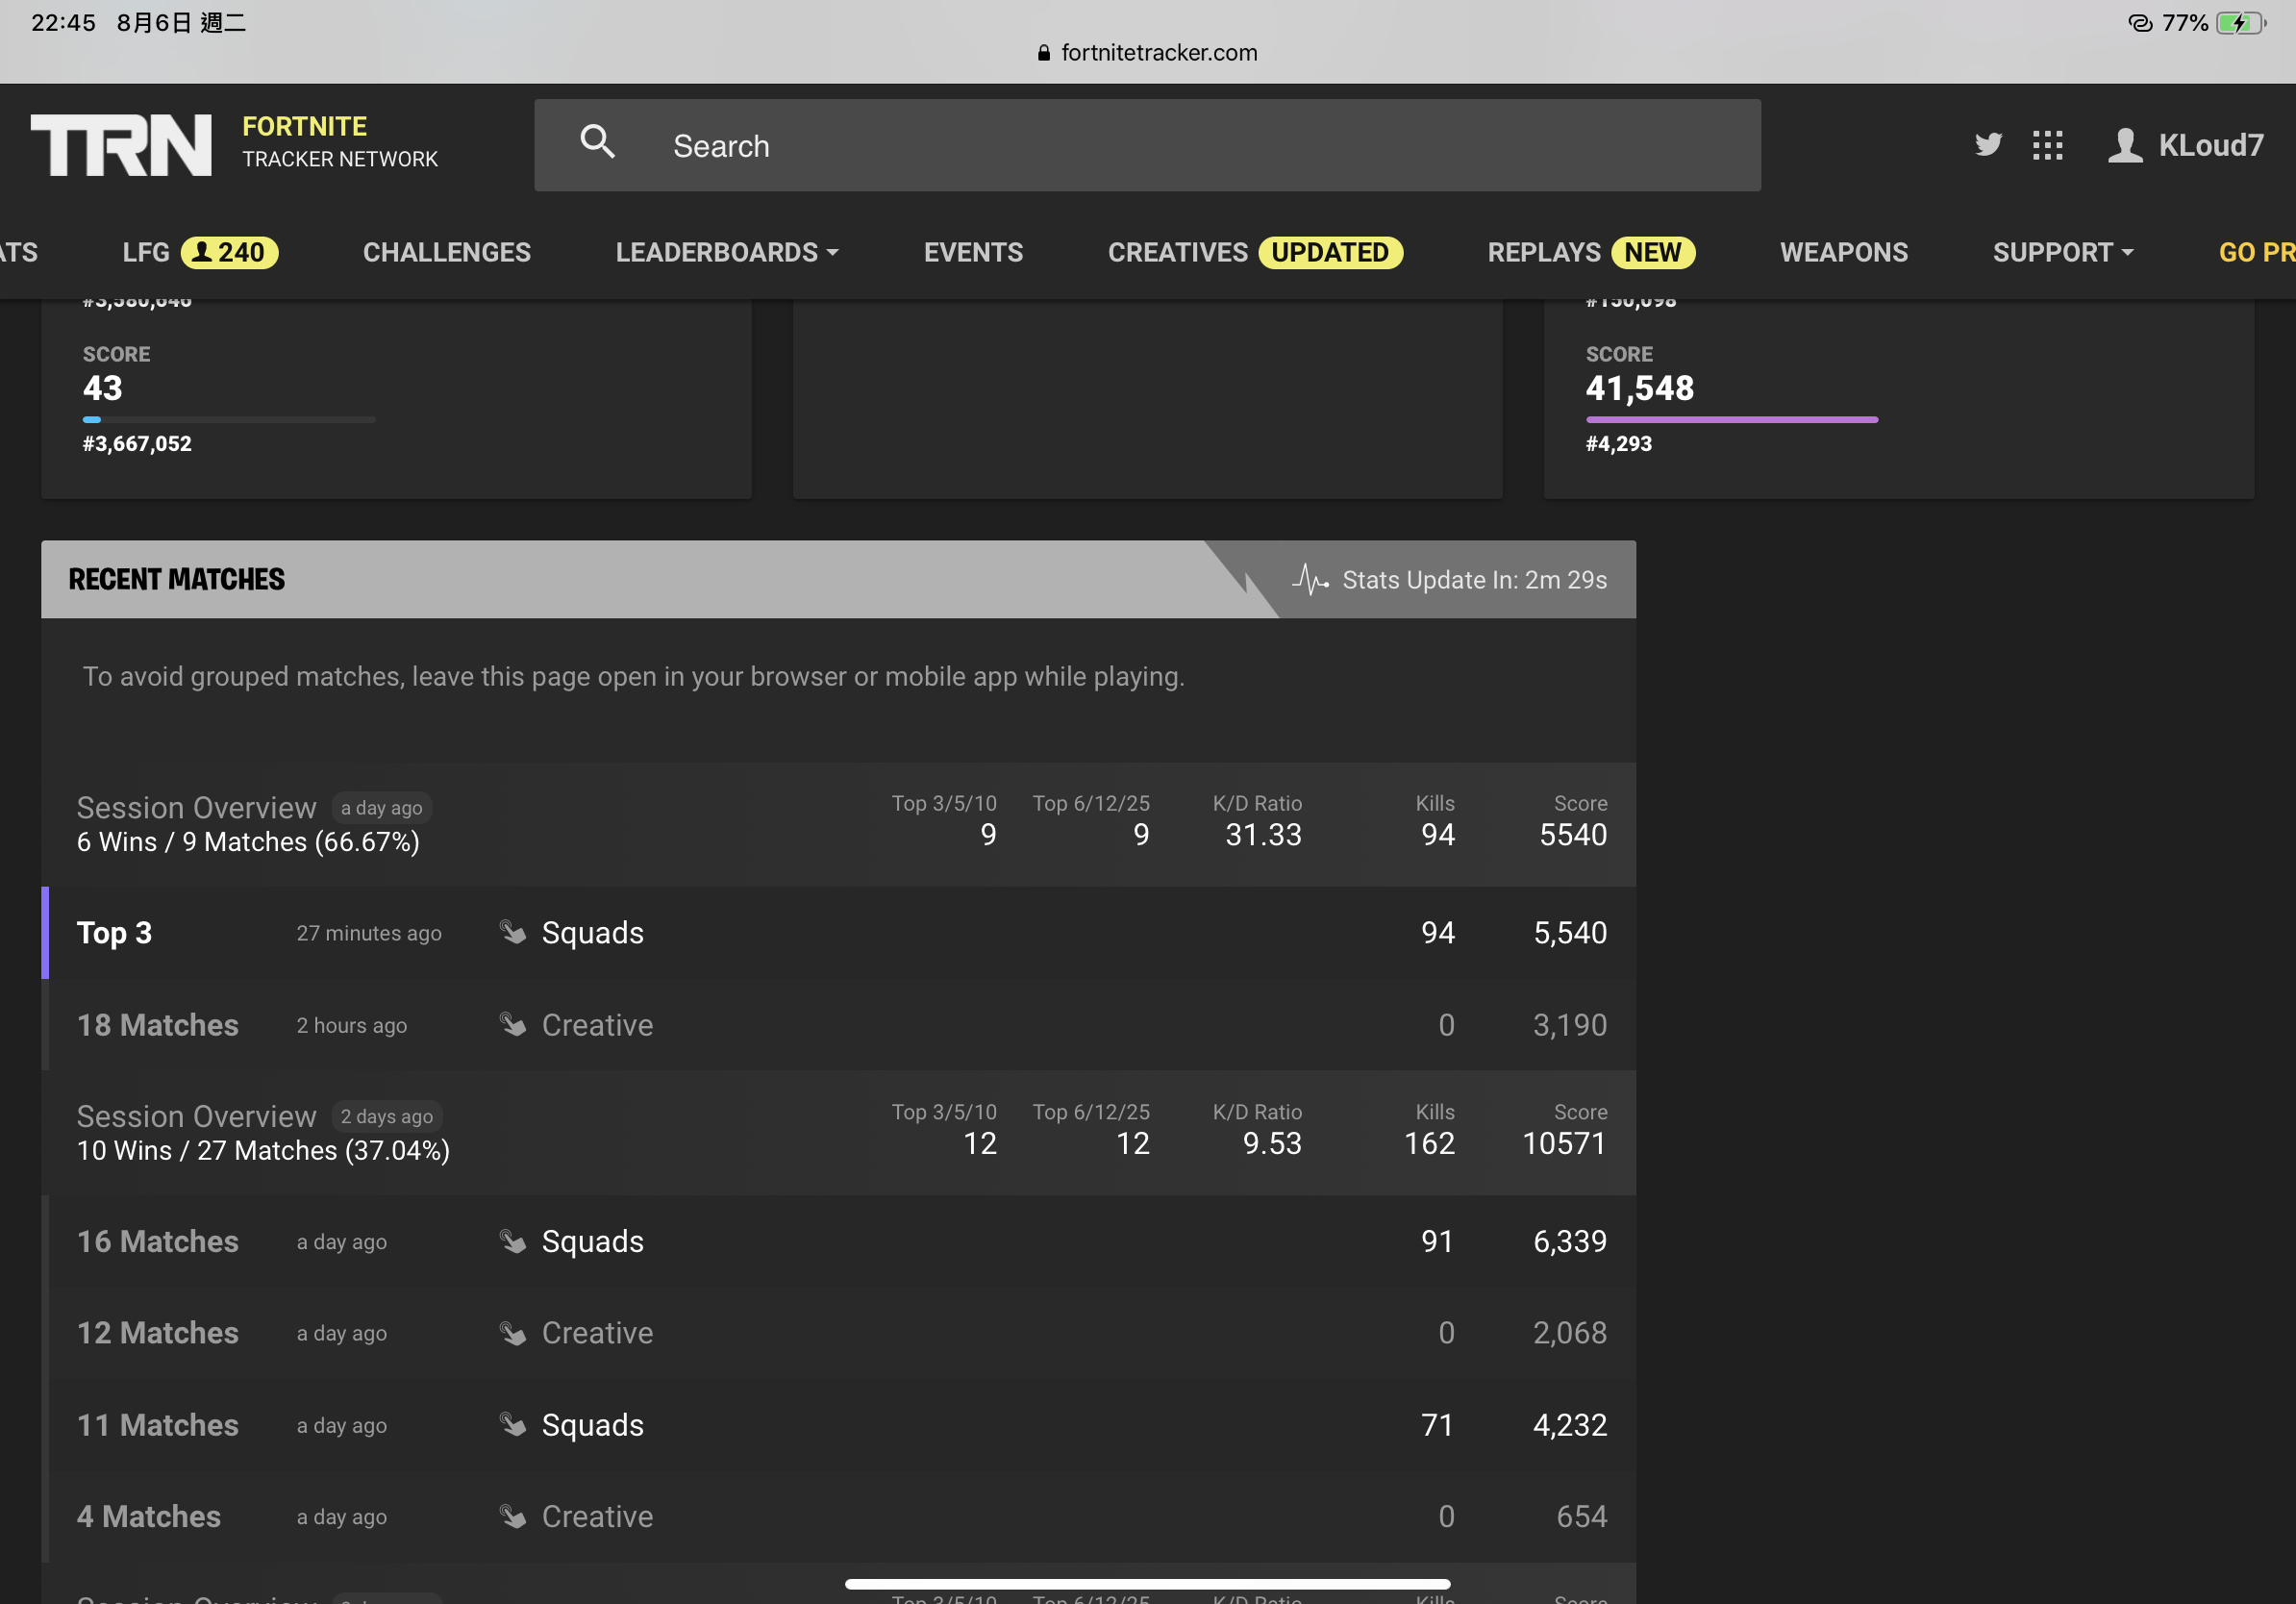Open the 18 Matches Creative row
Screen dimensions: 2296x1604
(x=839, y=1025)
